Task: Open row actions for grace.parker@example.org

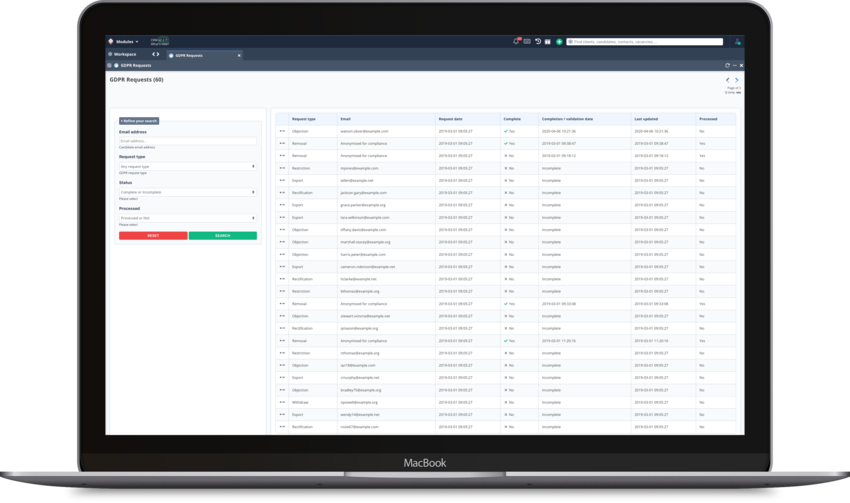Action: click(x=282, y=205)
